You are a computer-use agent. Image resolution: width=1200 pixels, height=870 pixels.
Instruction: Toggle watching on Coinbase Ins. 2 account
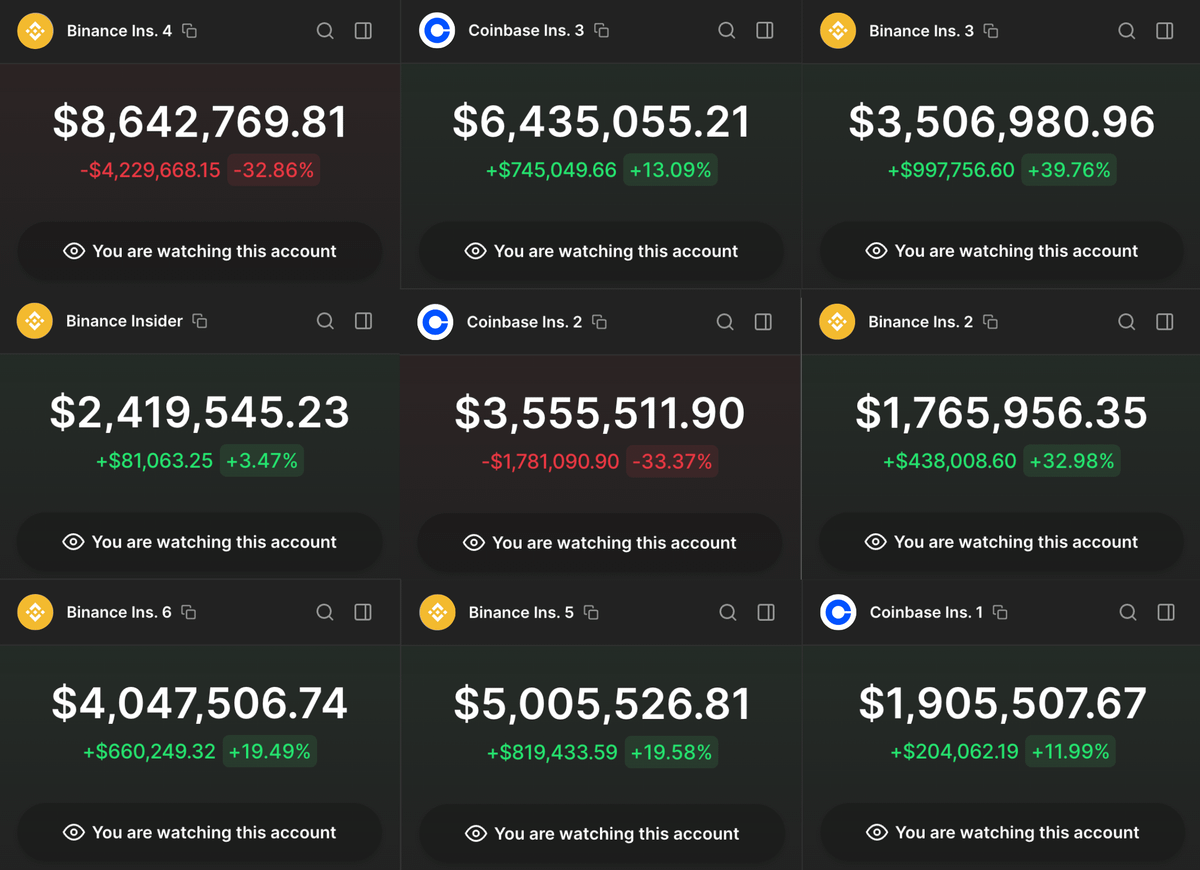coord(600,543)
